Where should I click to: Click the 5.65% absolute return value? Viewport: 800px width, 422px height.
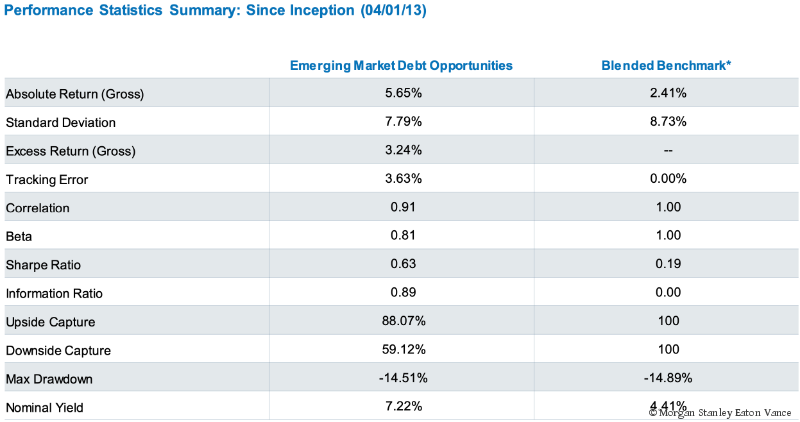click(401, 94)
